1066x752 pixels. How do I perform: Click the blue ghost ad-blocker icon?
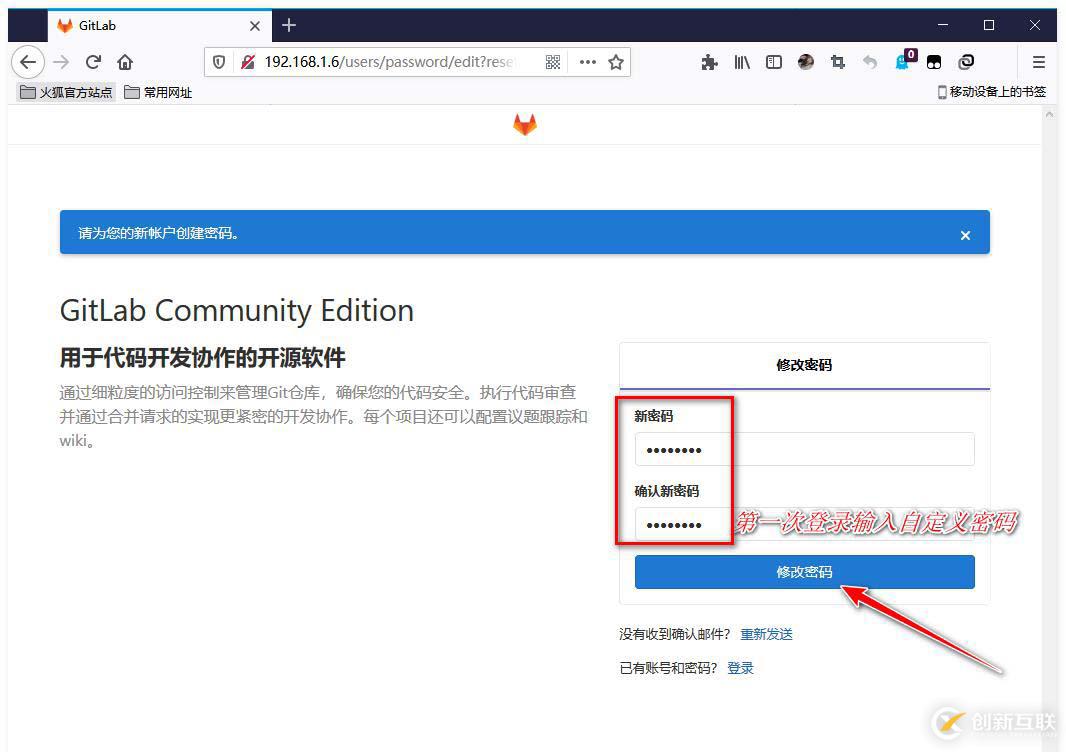coord(903,63)
